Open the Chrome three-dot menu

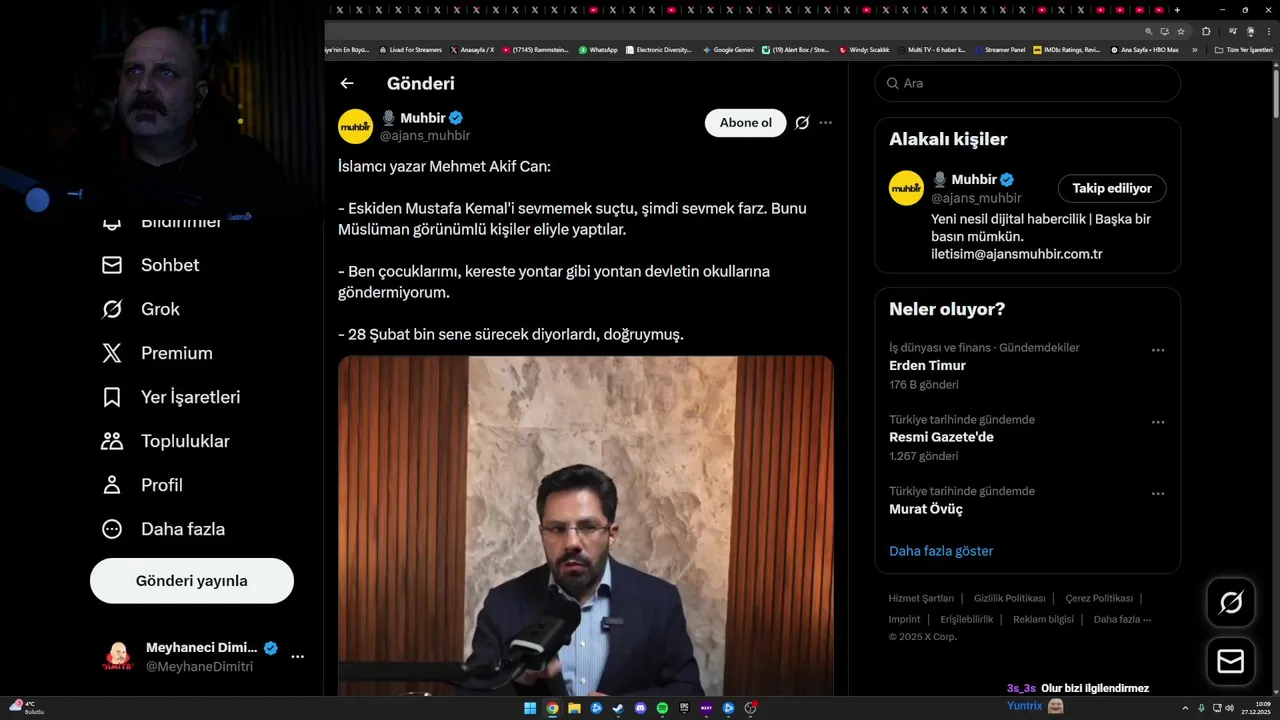[1268, 31]
